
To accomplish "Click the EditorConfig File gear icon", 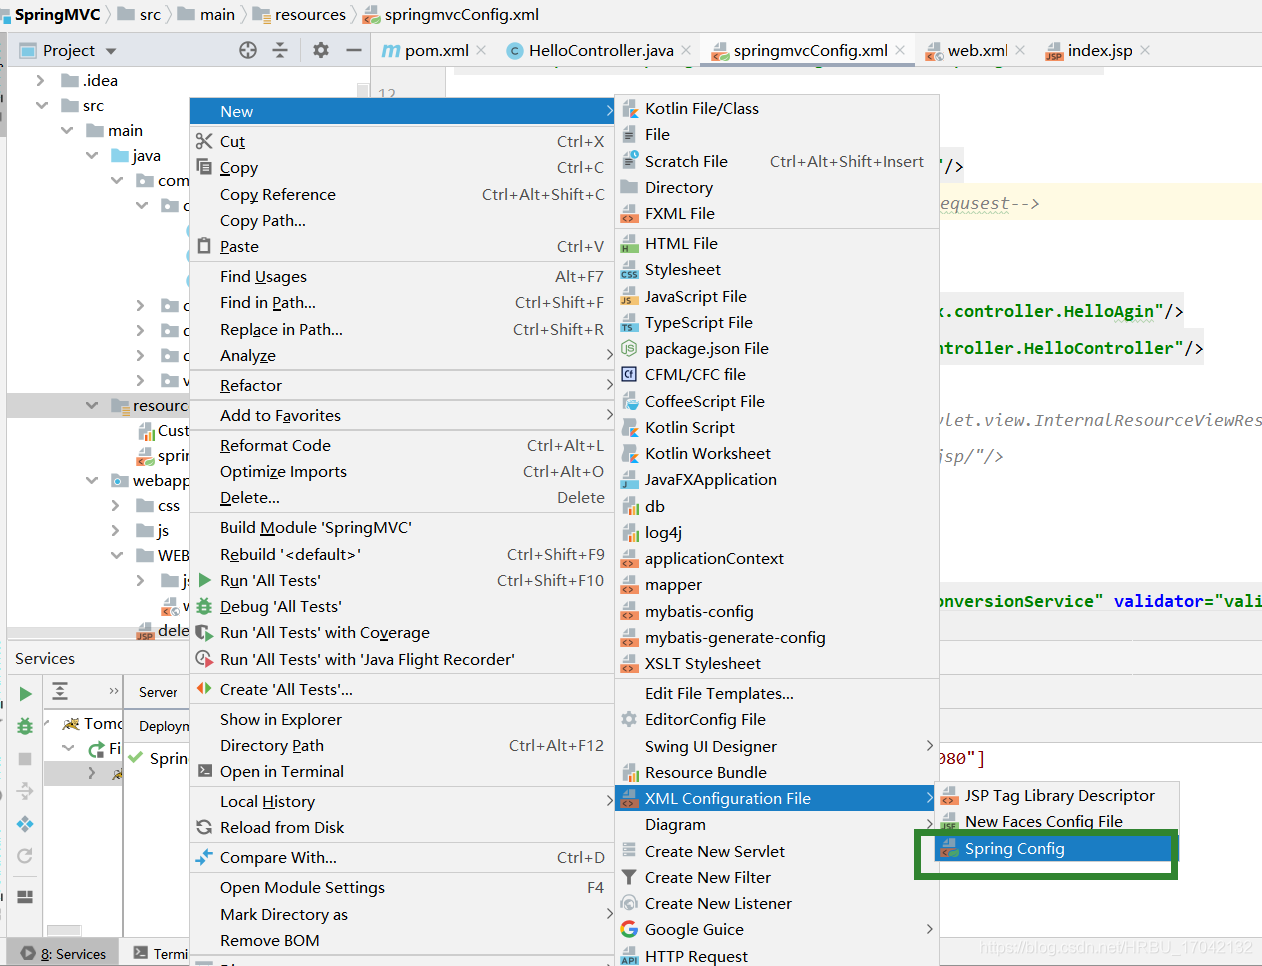I will (x=629, y=720).
